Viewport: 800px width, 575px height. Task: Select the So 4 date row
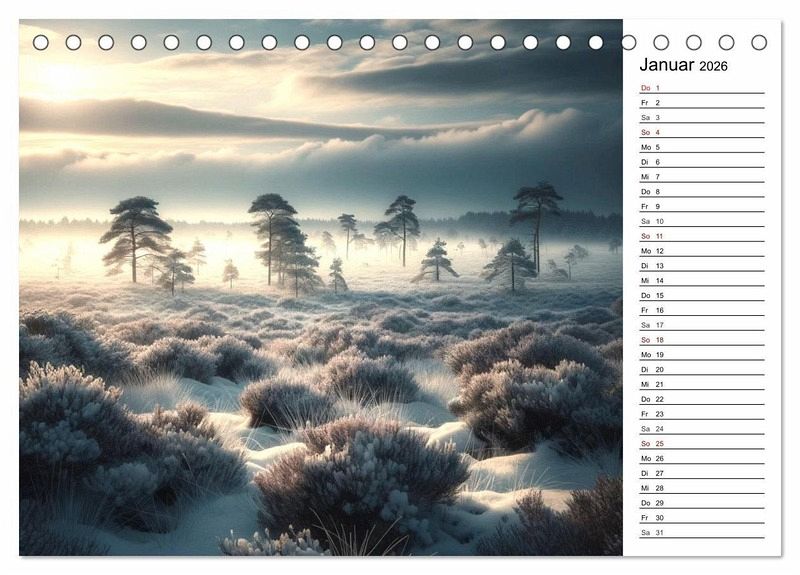pyautogui.click(x=700, y=132)
